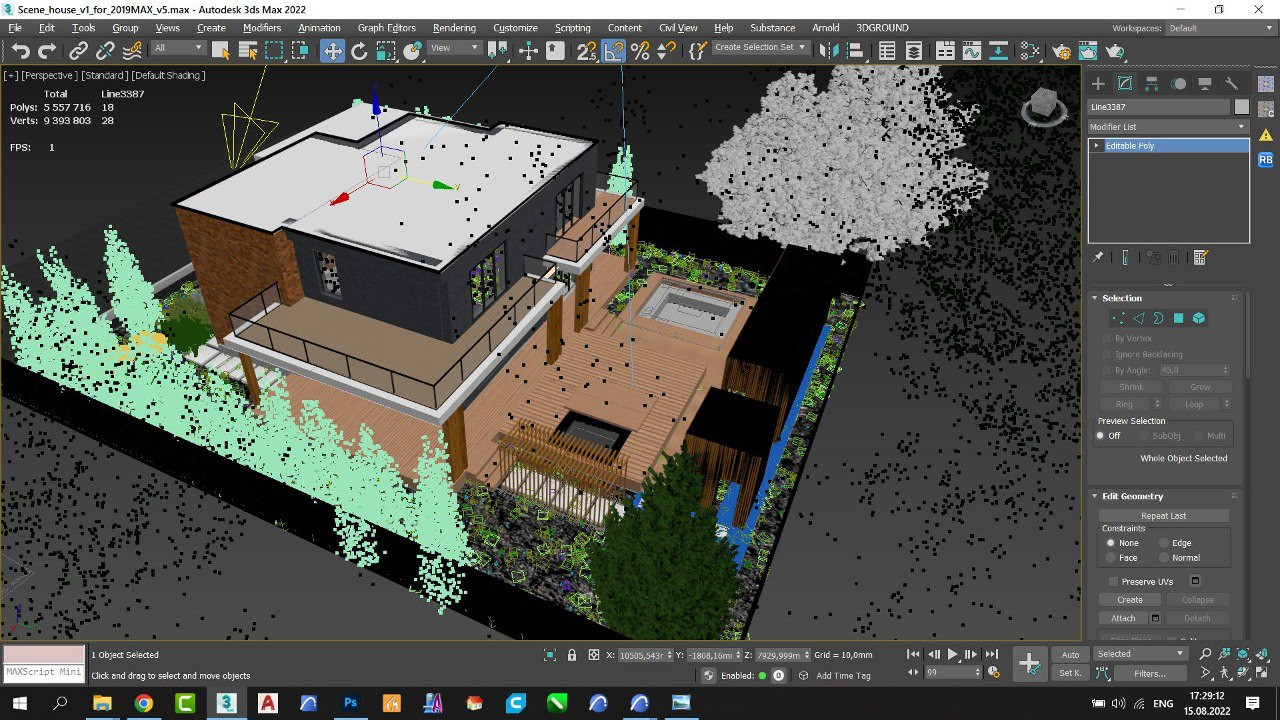Enable the Preserve UVs checkbox
Image resolution: width=1280 pixels, height=720 pixels.
click(x=1113, y=581)
